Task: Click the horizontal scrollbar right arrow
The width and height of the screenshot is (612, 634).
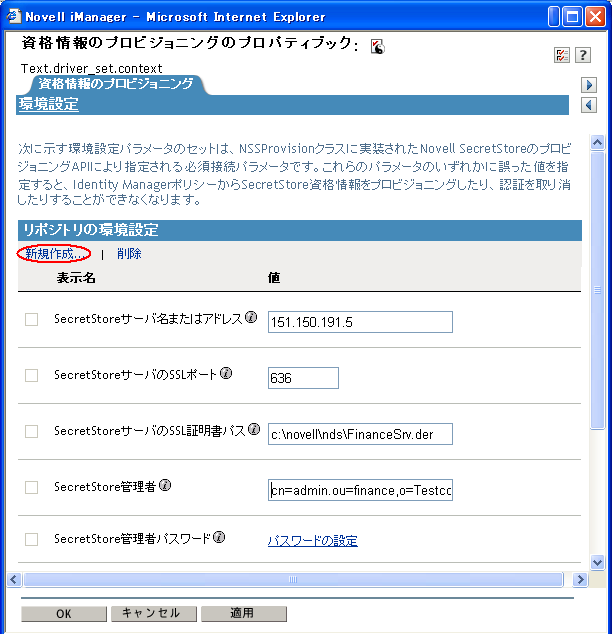Action: pyautogui.click(x=580, y=579)
